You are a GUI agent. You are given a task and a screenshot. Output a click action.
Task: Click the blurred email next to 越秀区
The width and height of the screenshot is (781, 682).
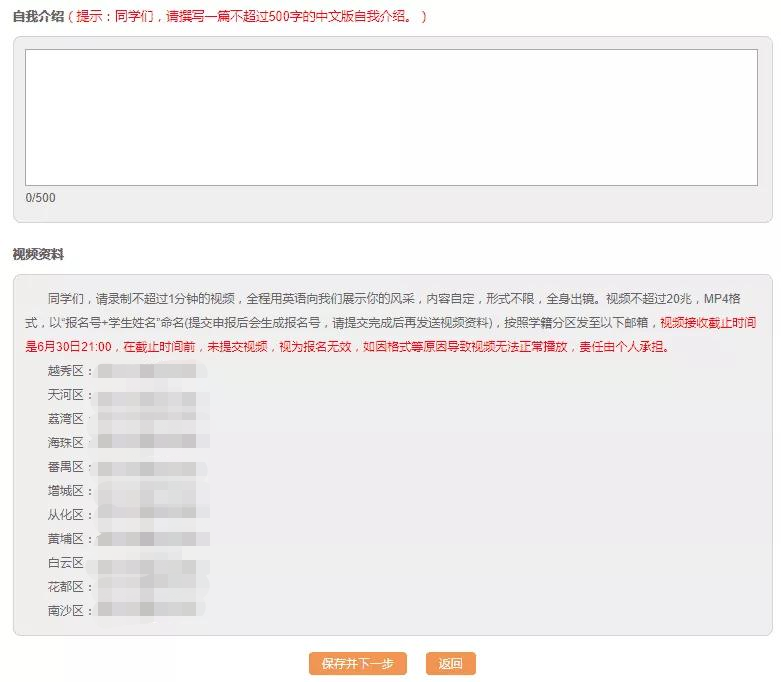point(151,371)
